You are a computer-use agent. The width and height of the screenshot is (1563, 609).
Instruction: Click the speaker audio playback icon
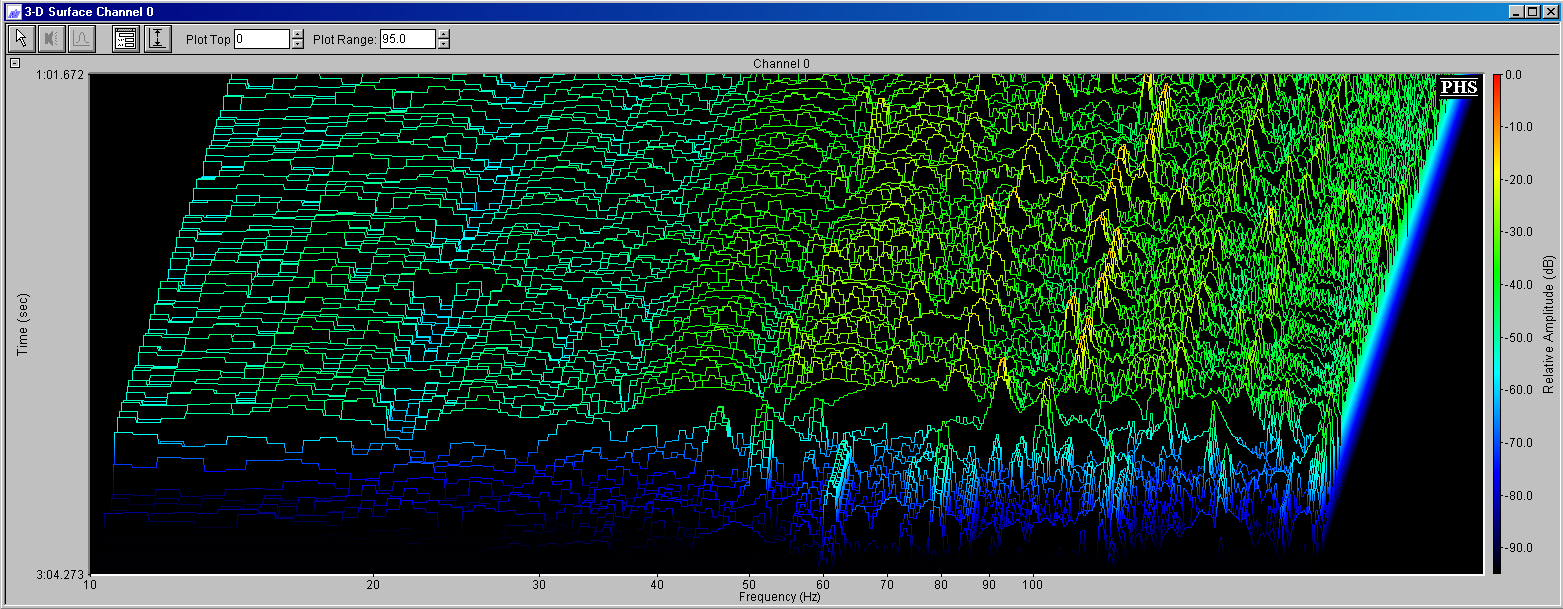pyautogui.click(x=52, y=39)
